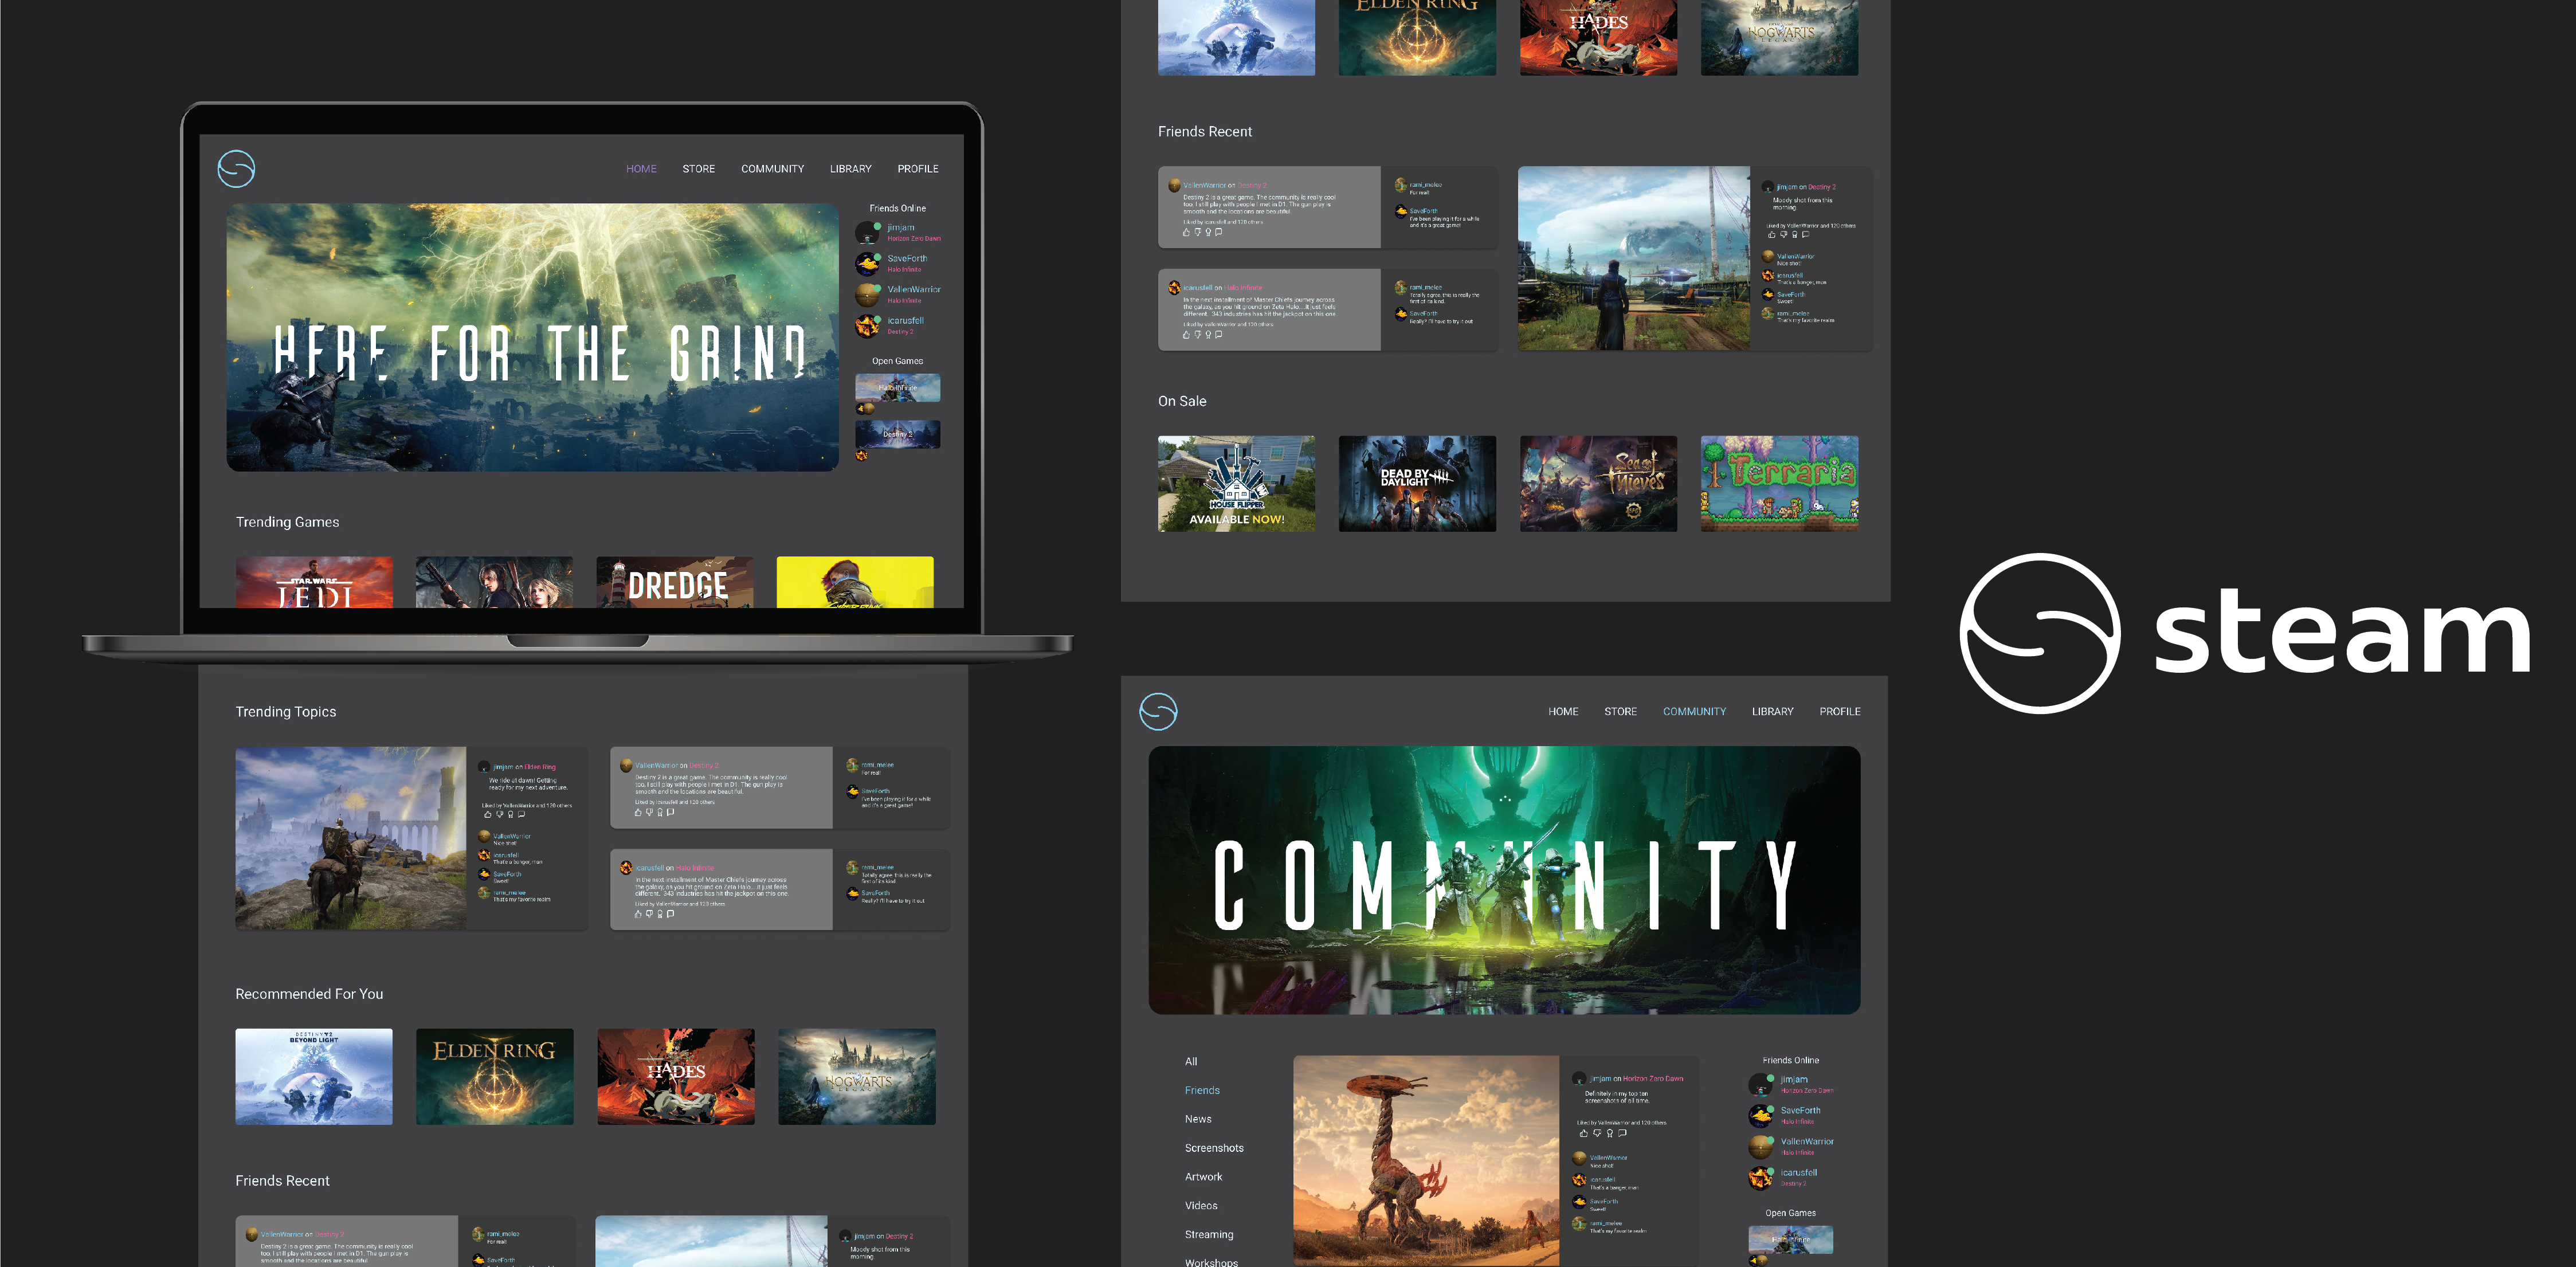The width and height of the screenshot is (2576, 1267).
Task: Click the Steam logo above the COMMUNITY banner
Action: [x=1158, y=711]
